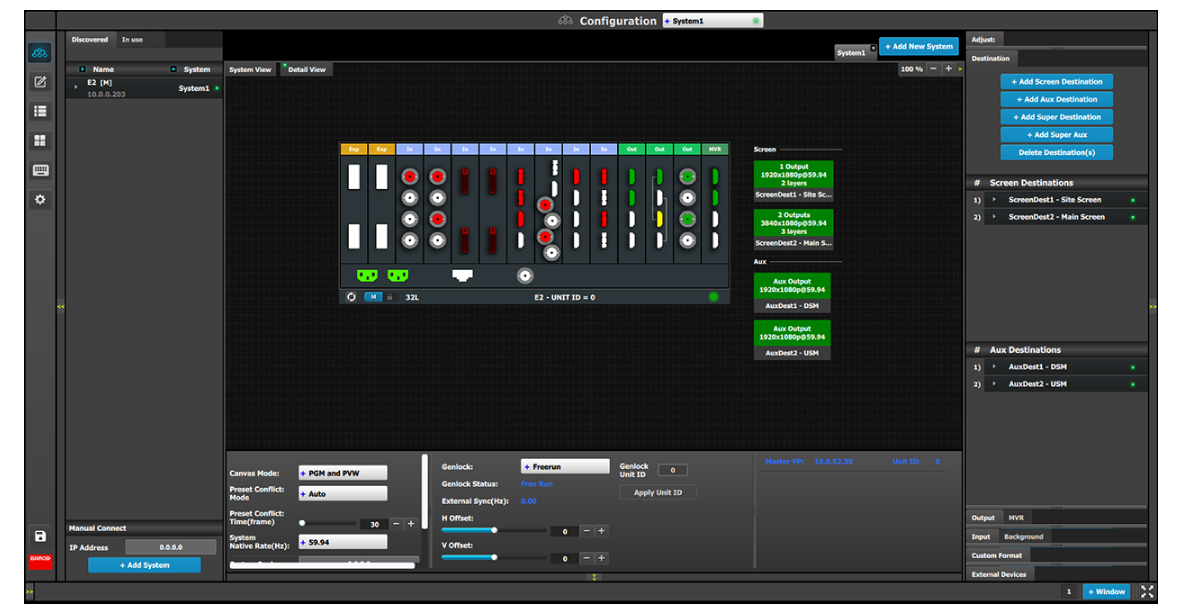This screenshot has width=1181, height=610.
Task: Open the list view sidebar icon
Action: [x=40, y=111]
